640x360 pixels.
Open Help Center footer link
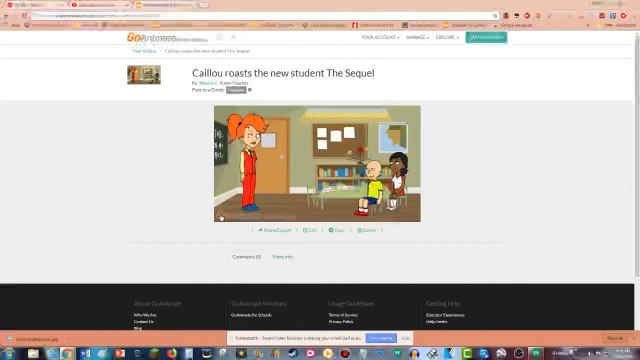coord(437,322)
